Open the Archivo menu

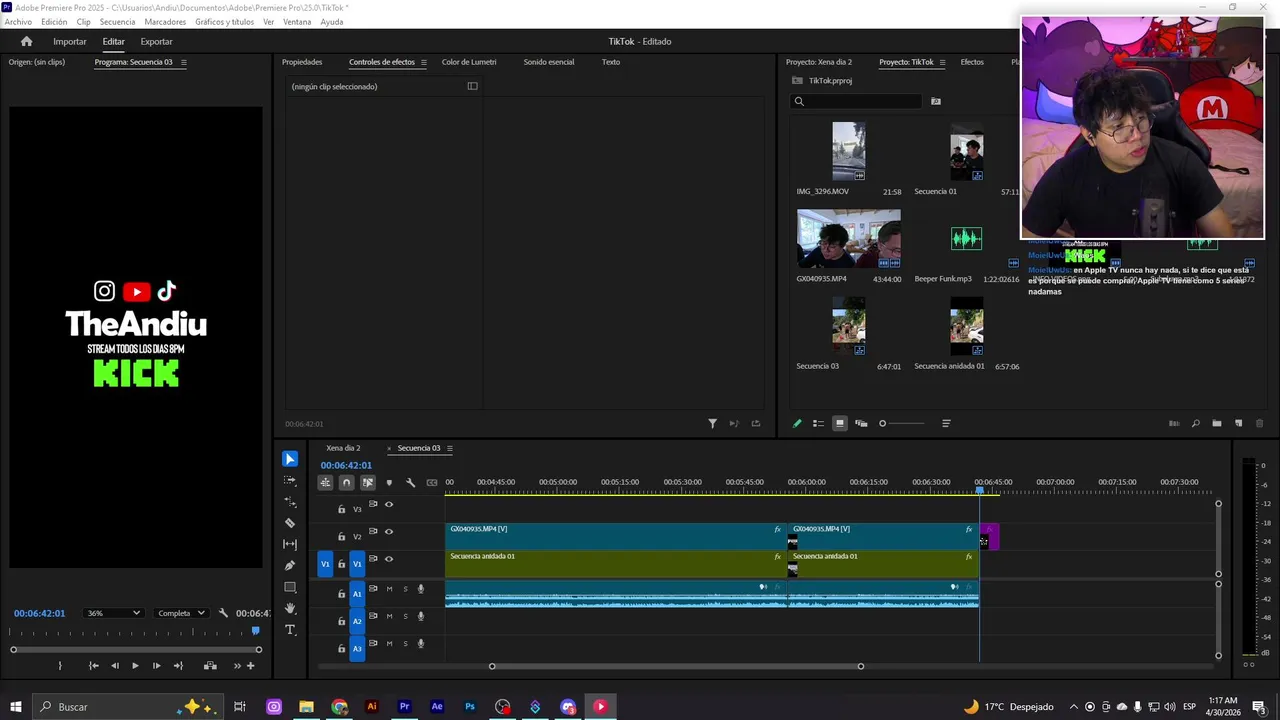click(x=18, y=22)
